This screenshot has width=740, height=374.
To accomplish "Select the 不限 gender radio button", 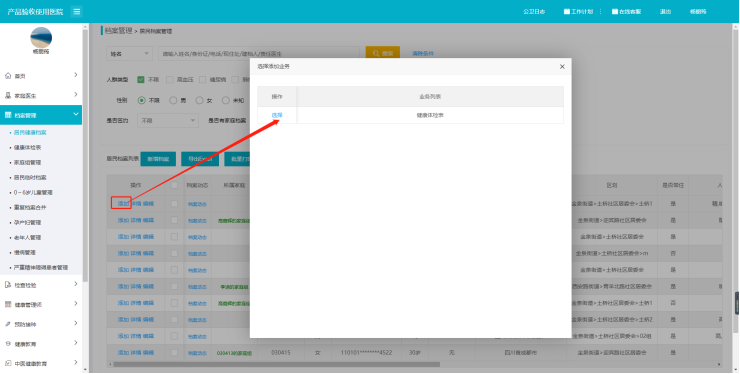I will 141,100.
